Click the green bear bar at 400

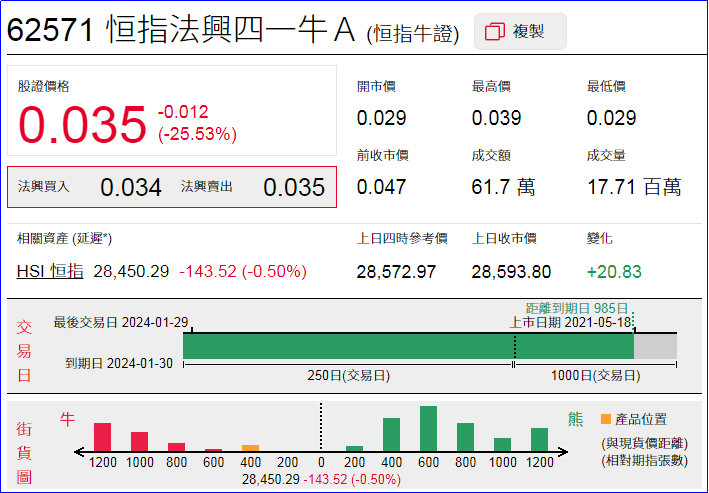pos(391,435)
